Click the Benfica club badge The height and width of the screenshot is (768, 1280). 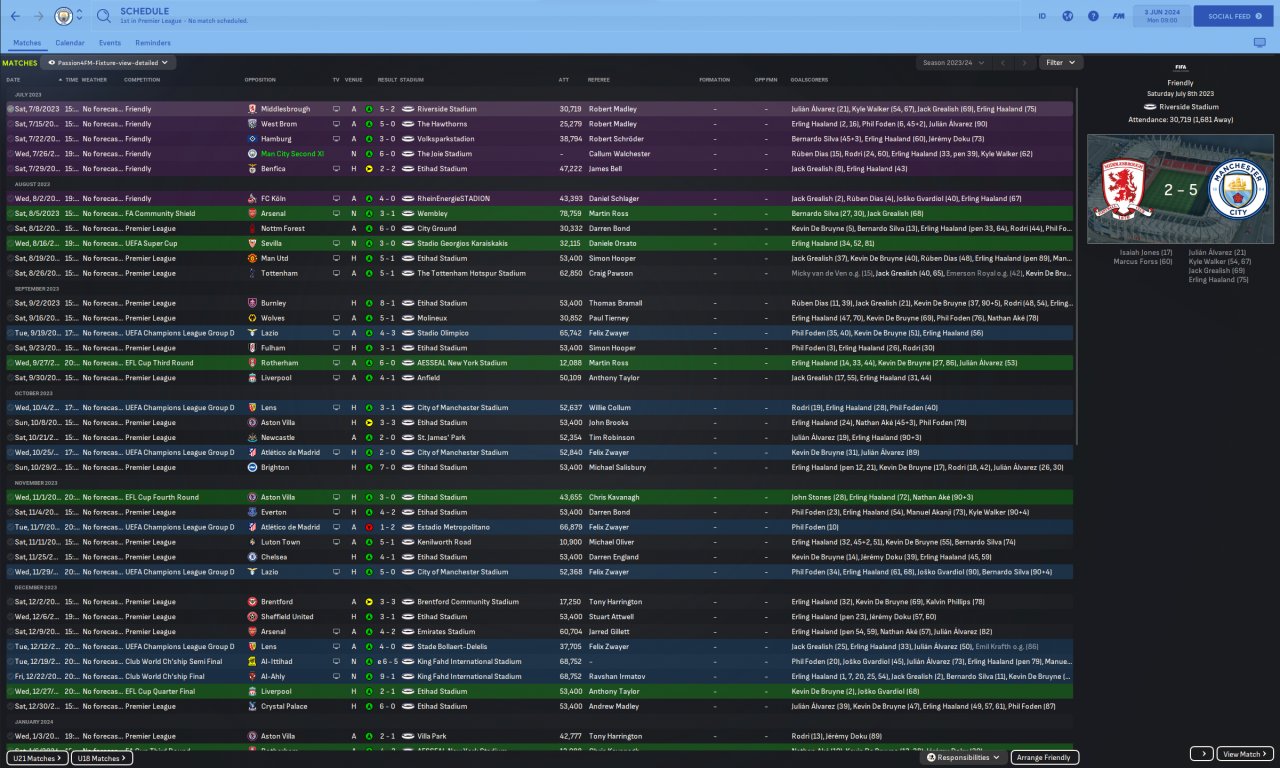click(x=251, y=169)
